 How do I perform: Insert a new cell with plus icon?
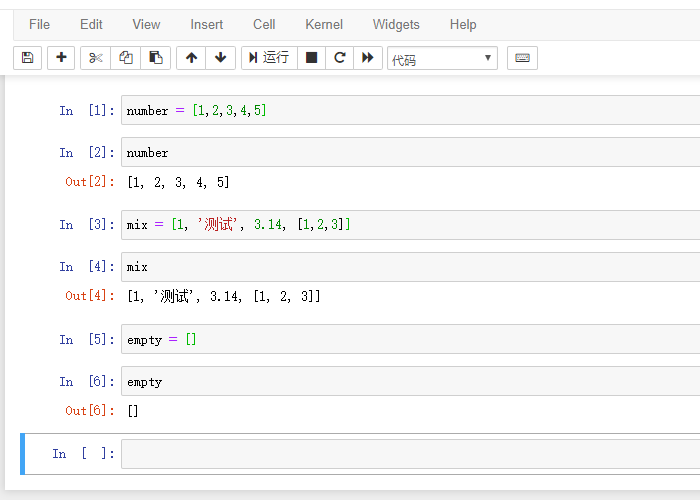point(61,58)
